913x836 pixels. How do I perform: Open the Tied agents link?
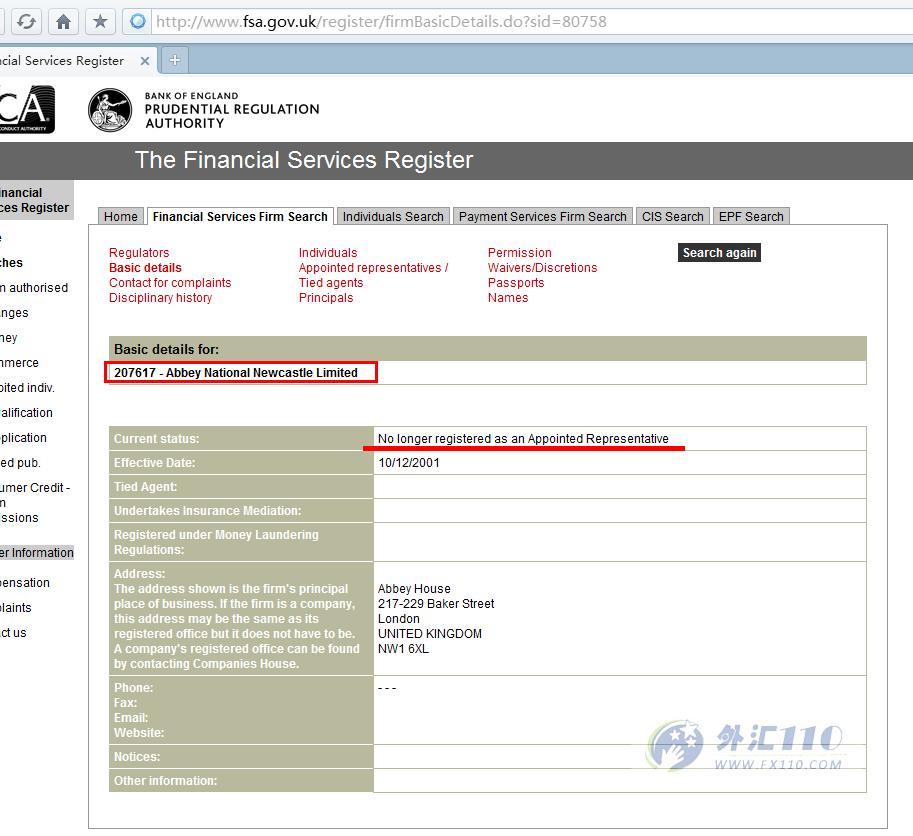(x=331, y=283)
